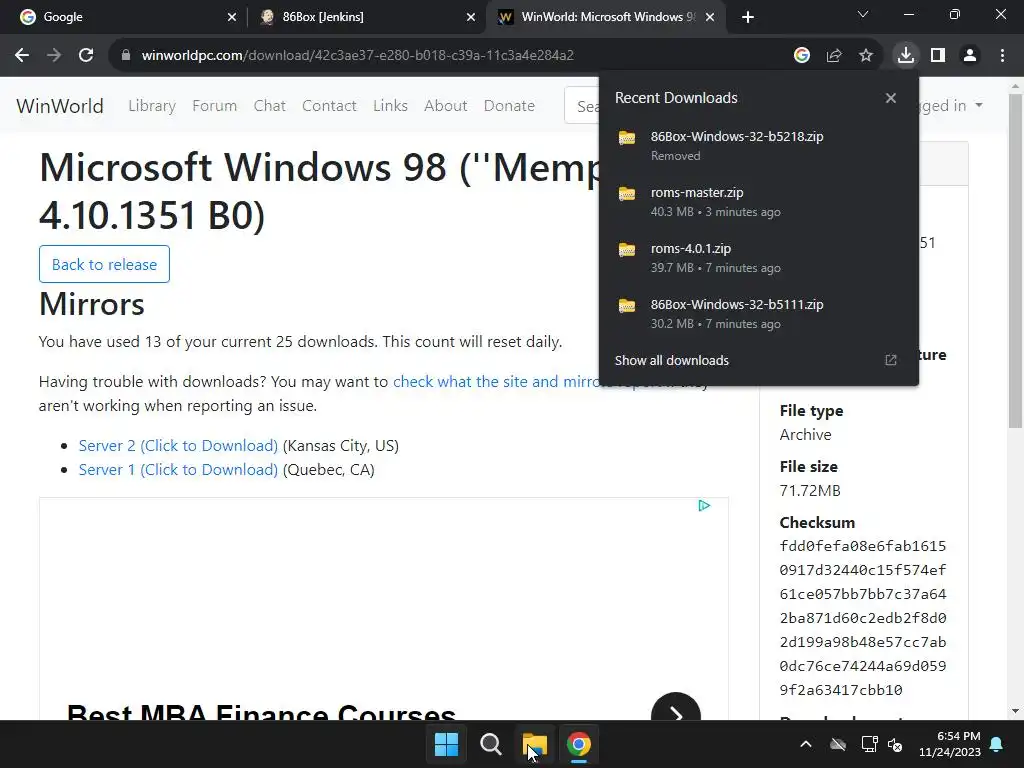Bookmark this page with the star icon
The height and width of the screenshot is (768, 1024).
(866, 56)
